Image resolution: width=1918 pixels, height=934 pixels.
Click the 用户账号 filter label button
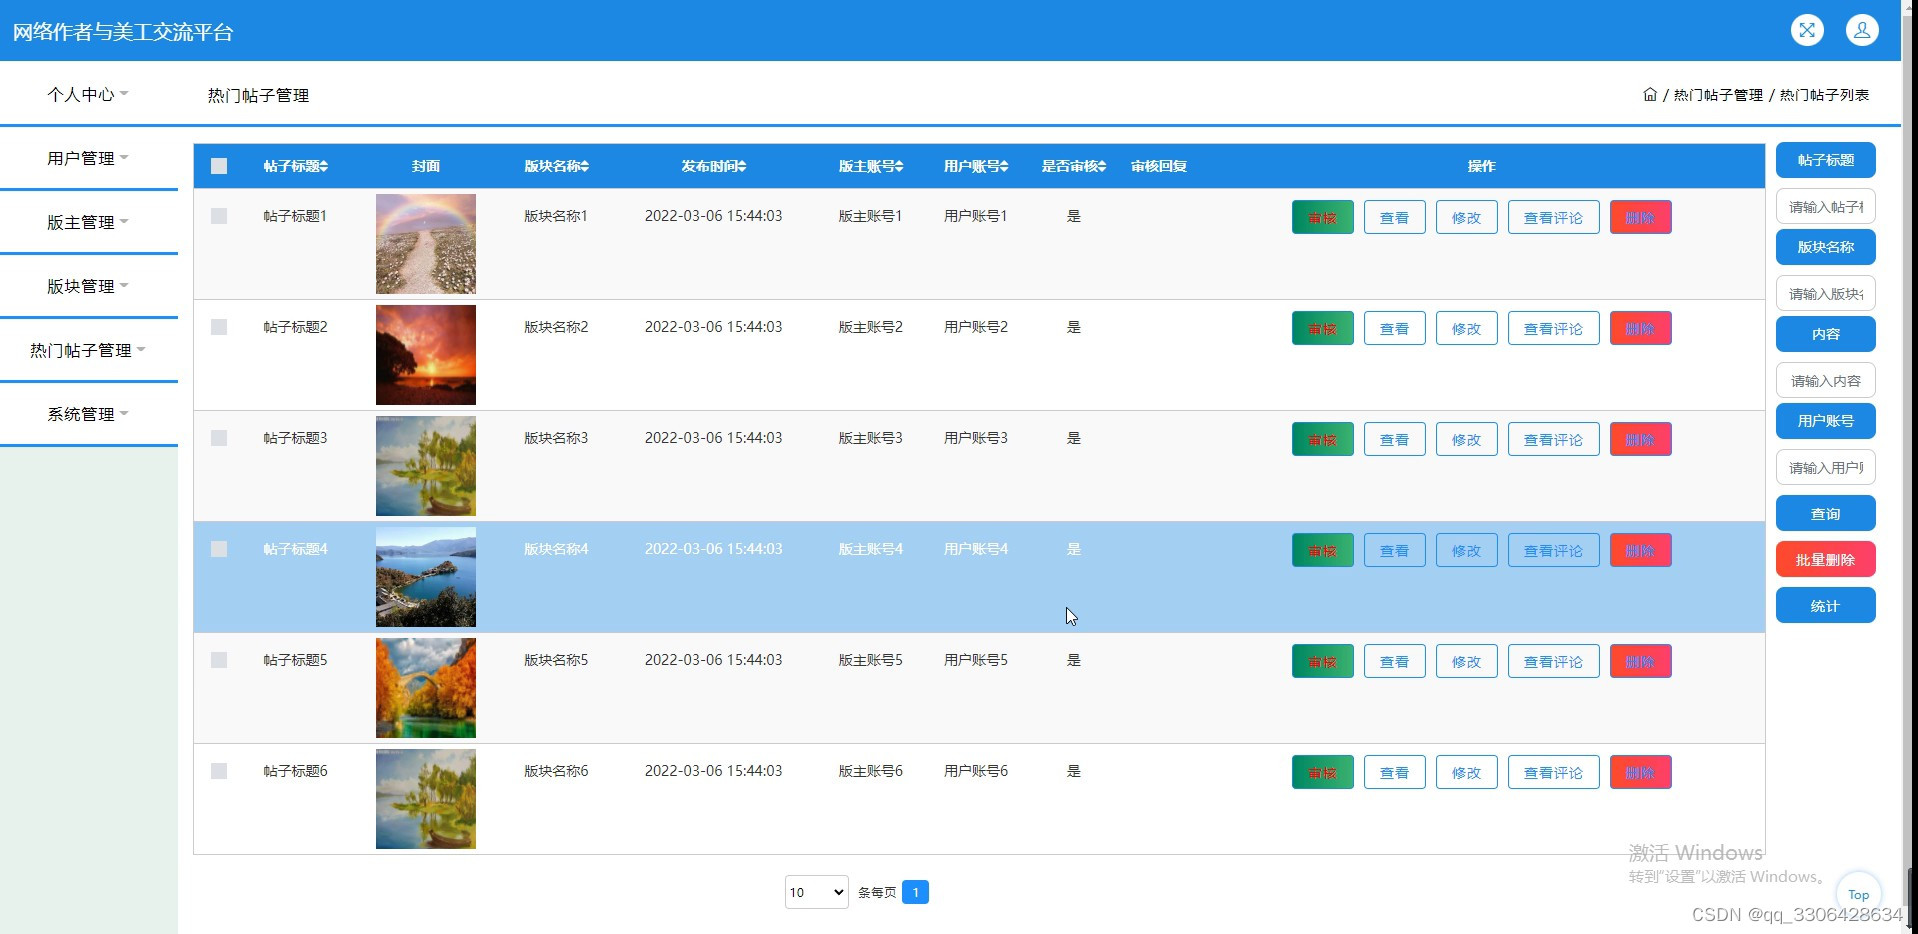click(1825, 421)
